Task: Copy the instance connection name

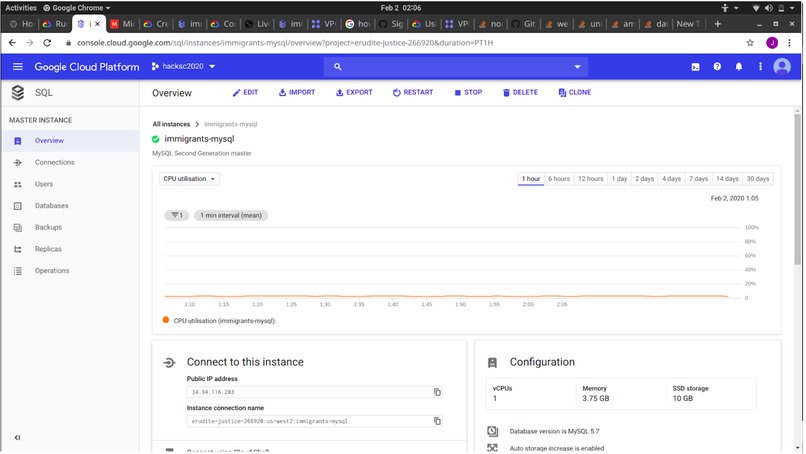Action: coord(438,422)
